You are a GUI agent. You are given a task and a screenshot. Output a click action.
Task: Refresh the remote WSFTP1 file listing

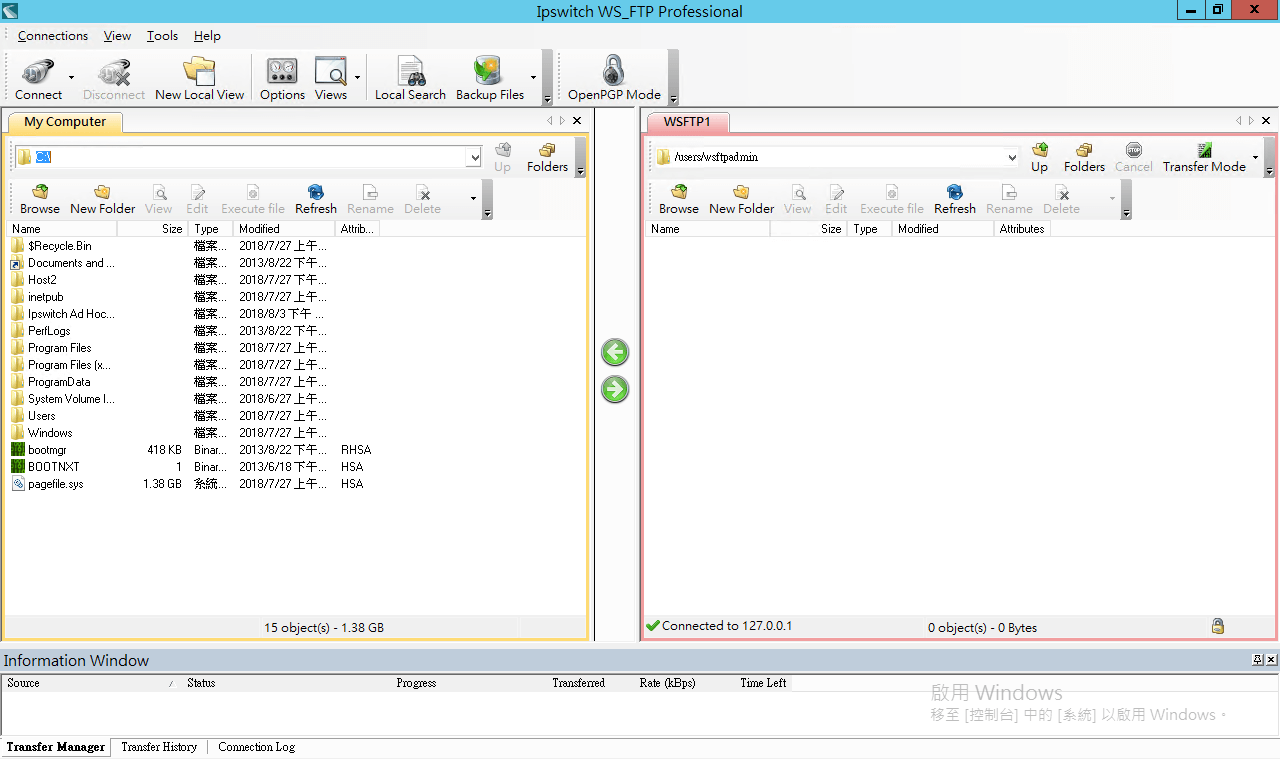[x=954, y=197]
